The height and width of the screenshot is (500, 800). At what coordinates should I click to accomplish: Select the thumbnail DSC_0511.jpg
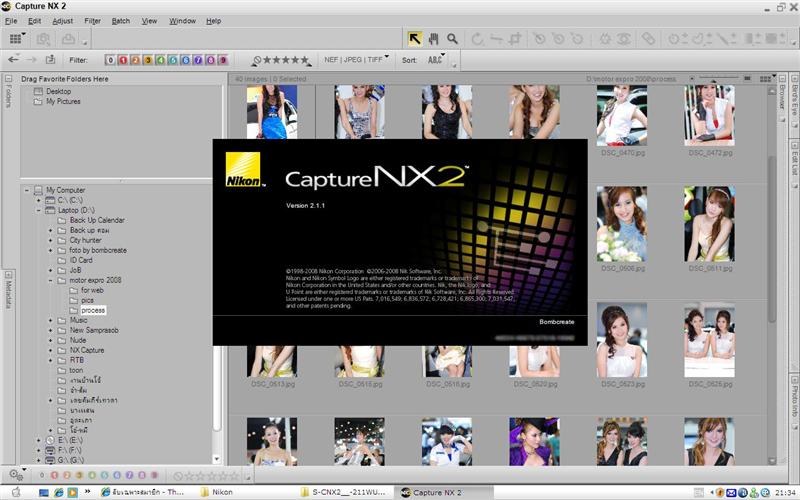(709, 224)
